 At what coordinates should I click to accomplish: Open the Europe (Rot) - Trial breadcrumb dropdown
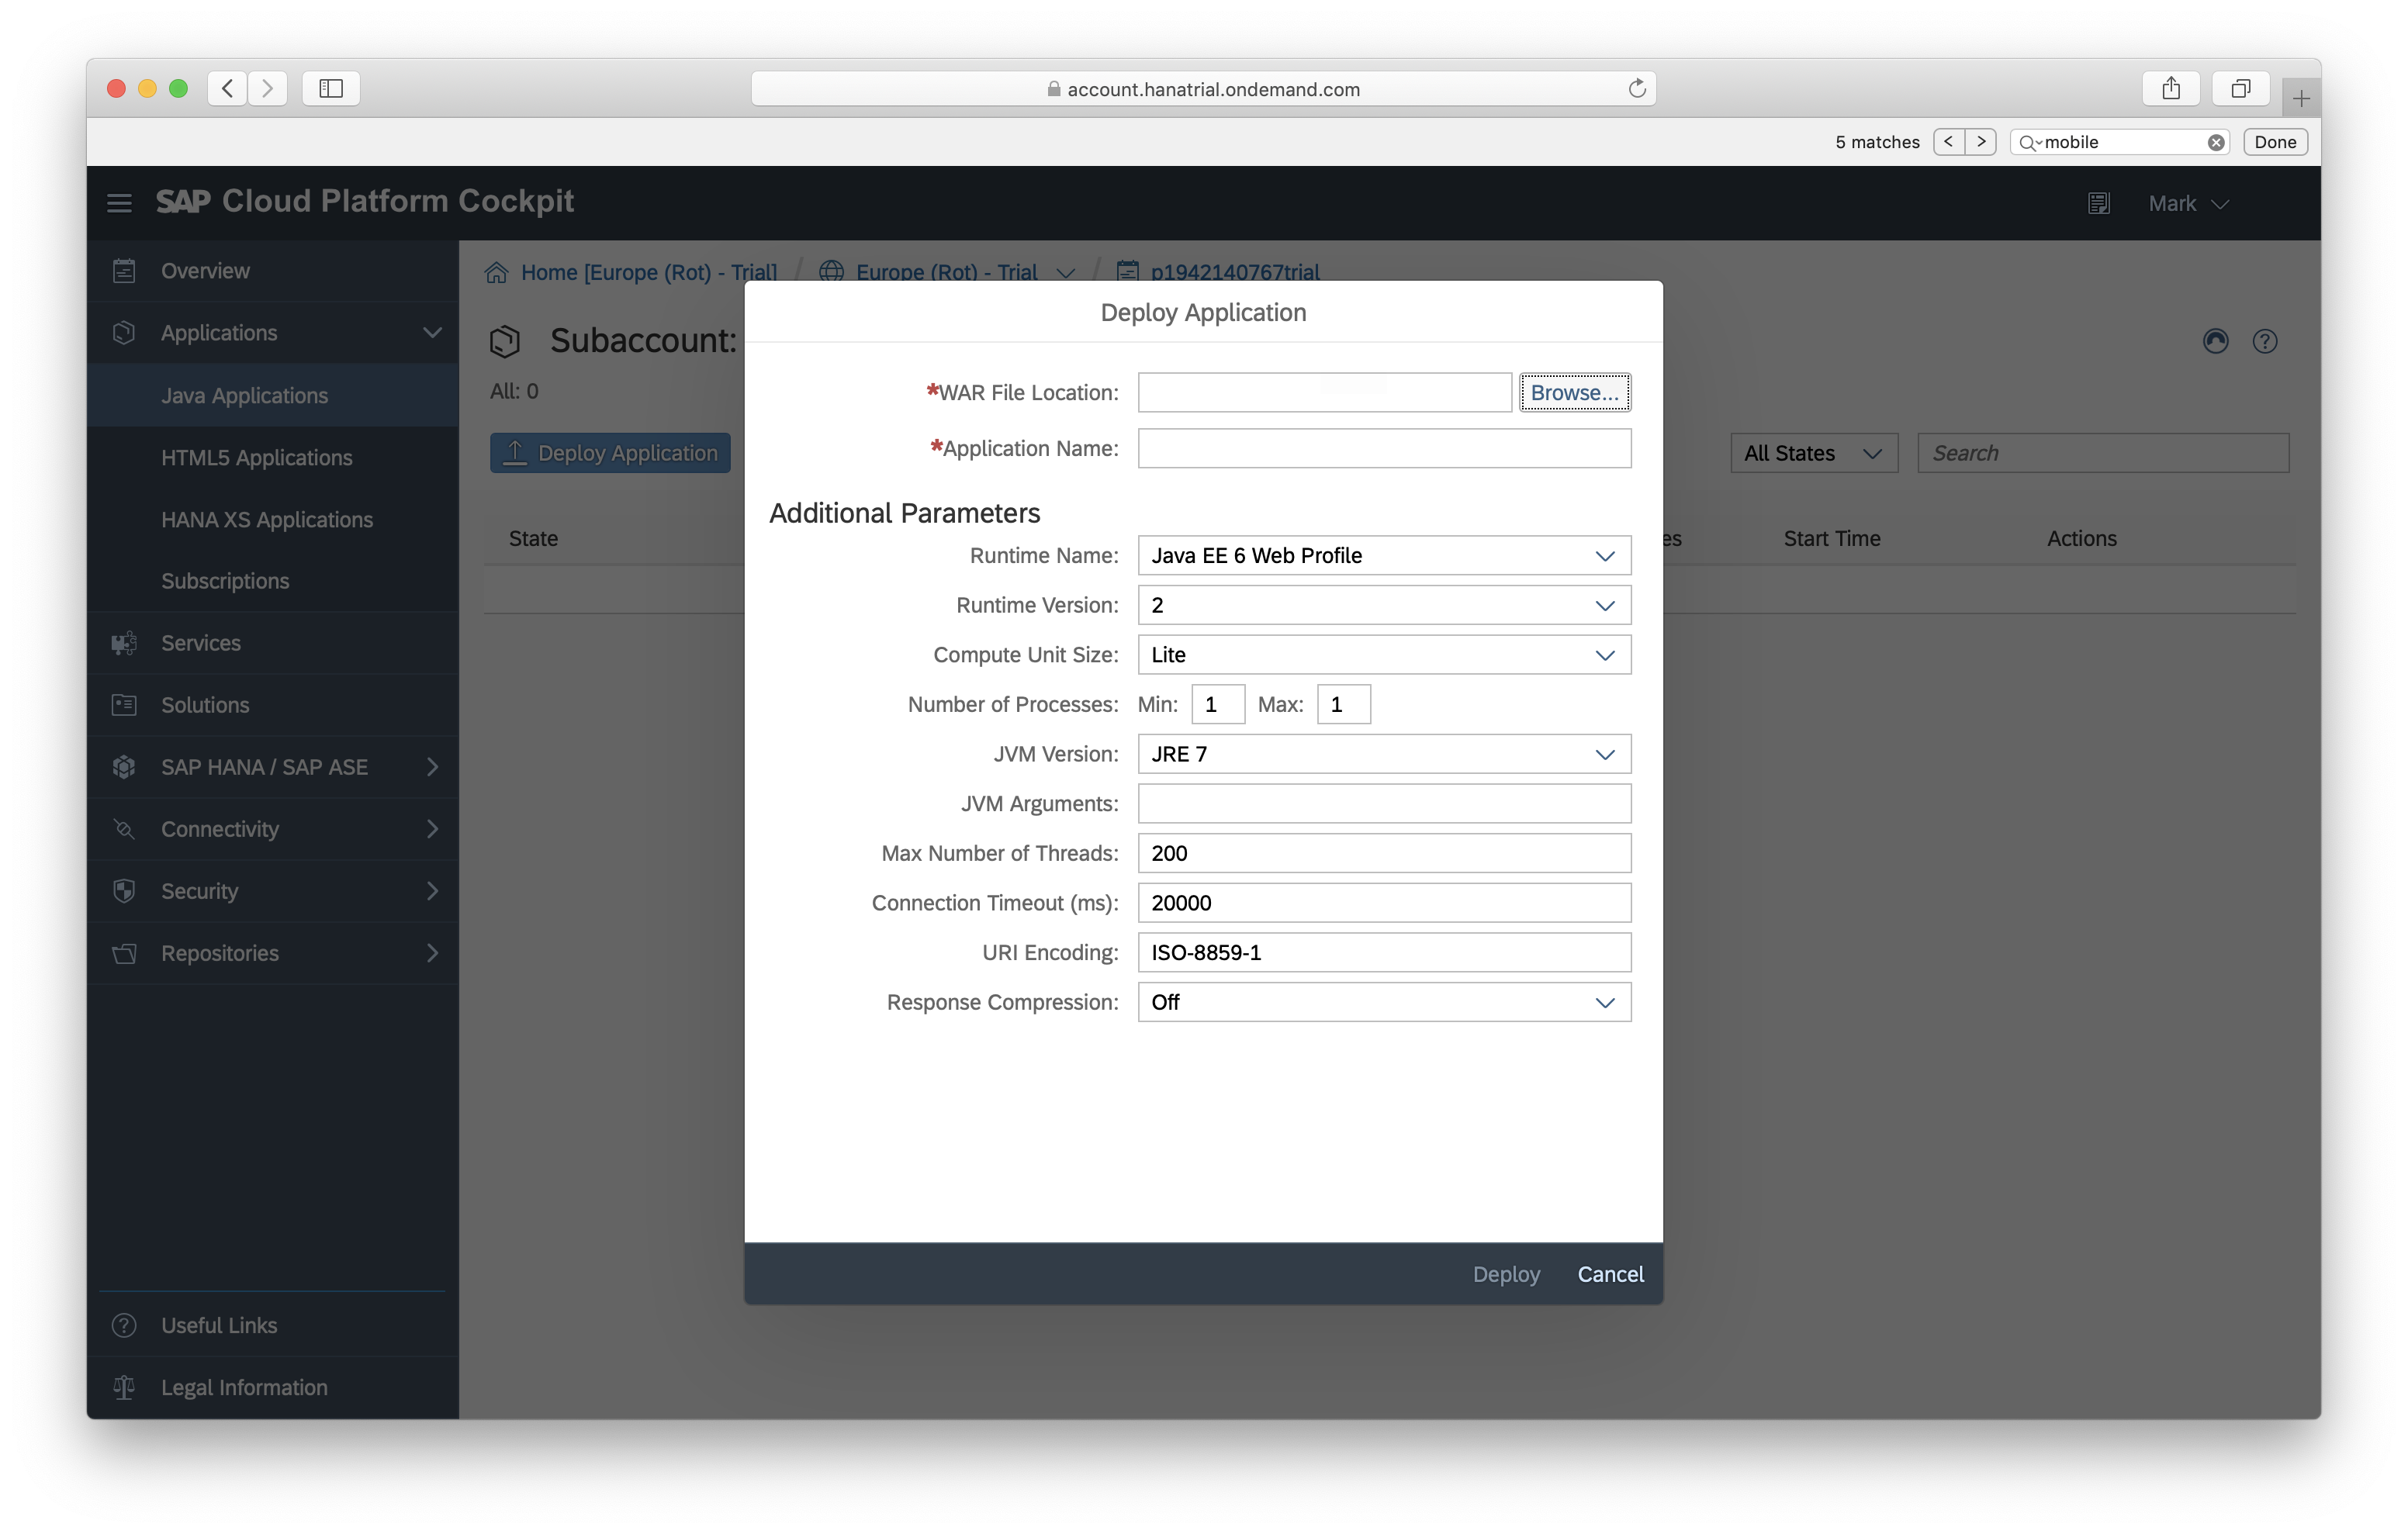pyautogui.click(x=1065, y=273)
